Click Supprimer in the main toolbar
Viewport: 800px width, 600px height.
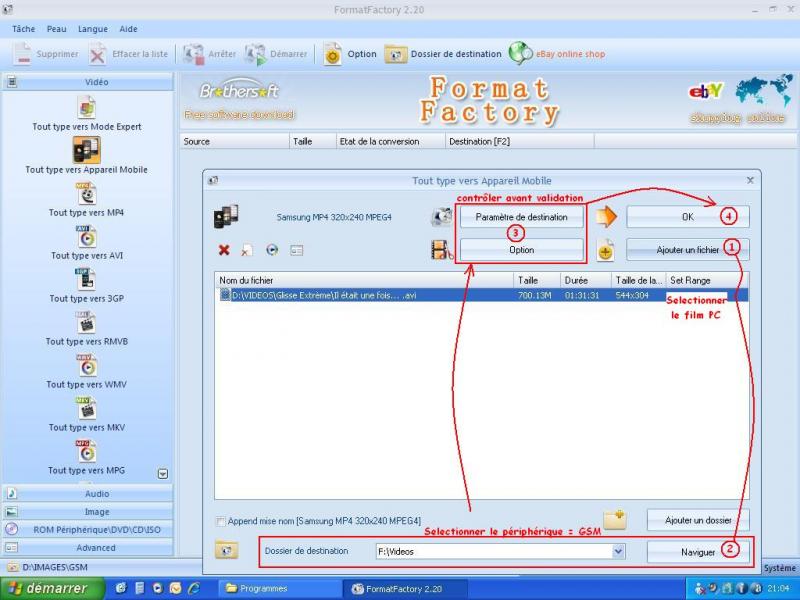coord(45,54)
